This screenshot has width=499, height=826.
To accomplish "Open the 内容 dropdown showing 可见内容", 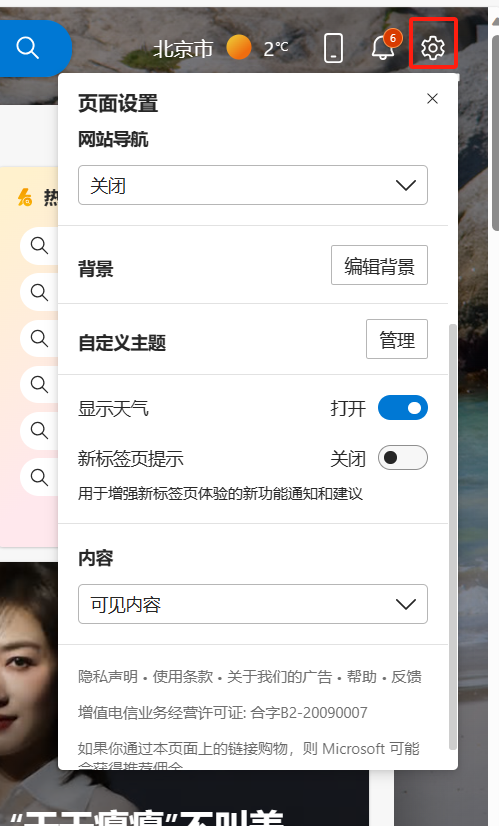I will coord(253,604).
